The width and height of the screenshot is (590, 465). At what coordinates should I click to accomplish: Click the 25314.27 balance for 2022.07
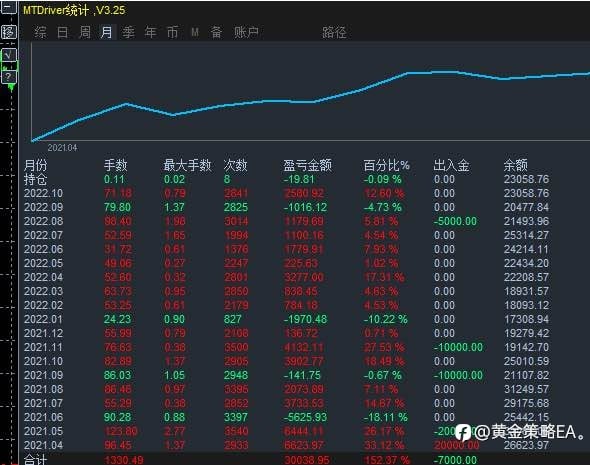(526, 236)
